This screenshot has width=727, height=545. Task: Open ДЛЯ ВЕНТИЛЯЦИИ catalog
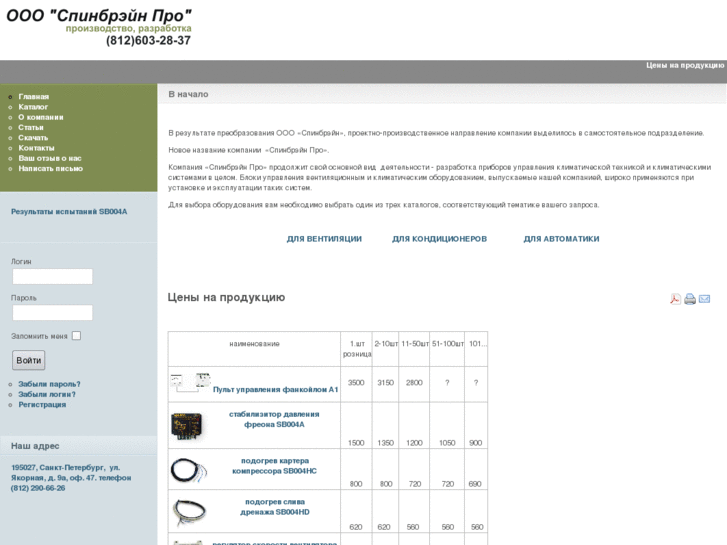324,239
